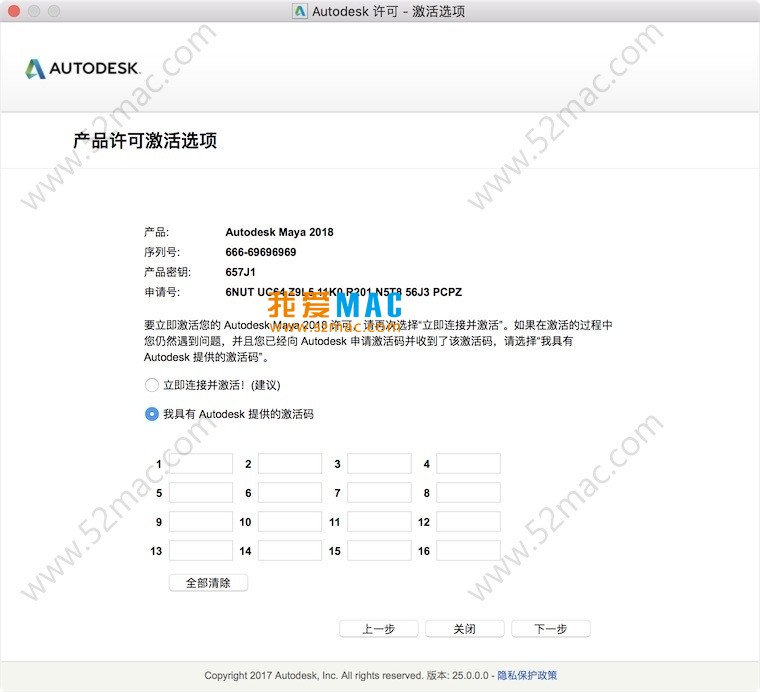Viewport: 760px width, 692px height.
Task: Click the 全部清除 clear-all button
Action: pyautogui.click(x=208, y=583)
